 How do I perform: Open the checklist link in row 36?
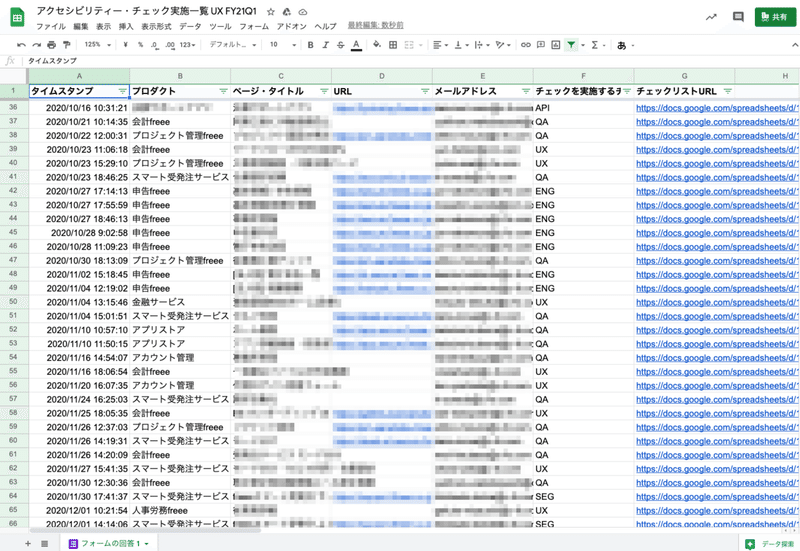(717, 108)
